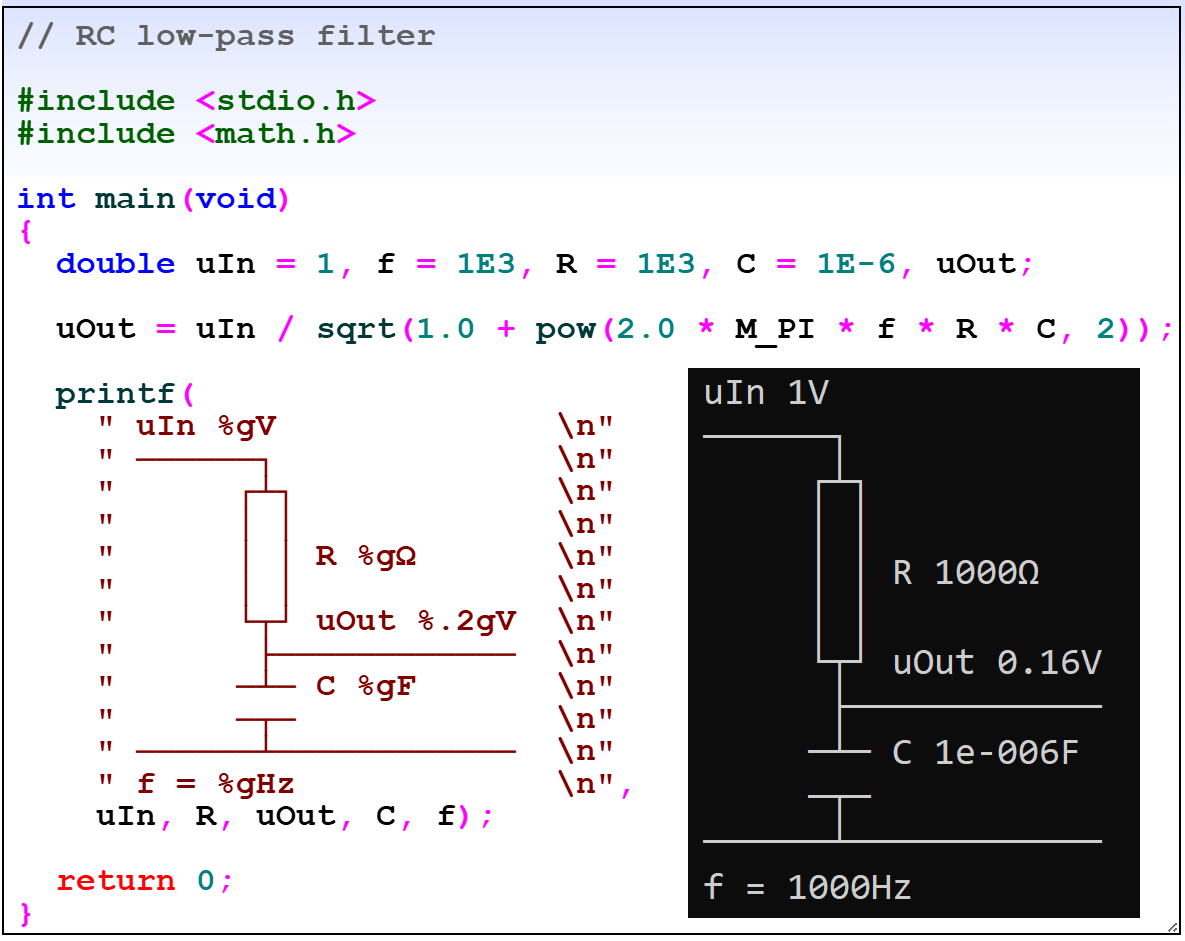
Task: Click the 'void' parameter keyword
Action: coord(236,199)
